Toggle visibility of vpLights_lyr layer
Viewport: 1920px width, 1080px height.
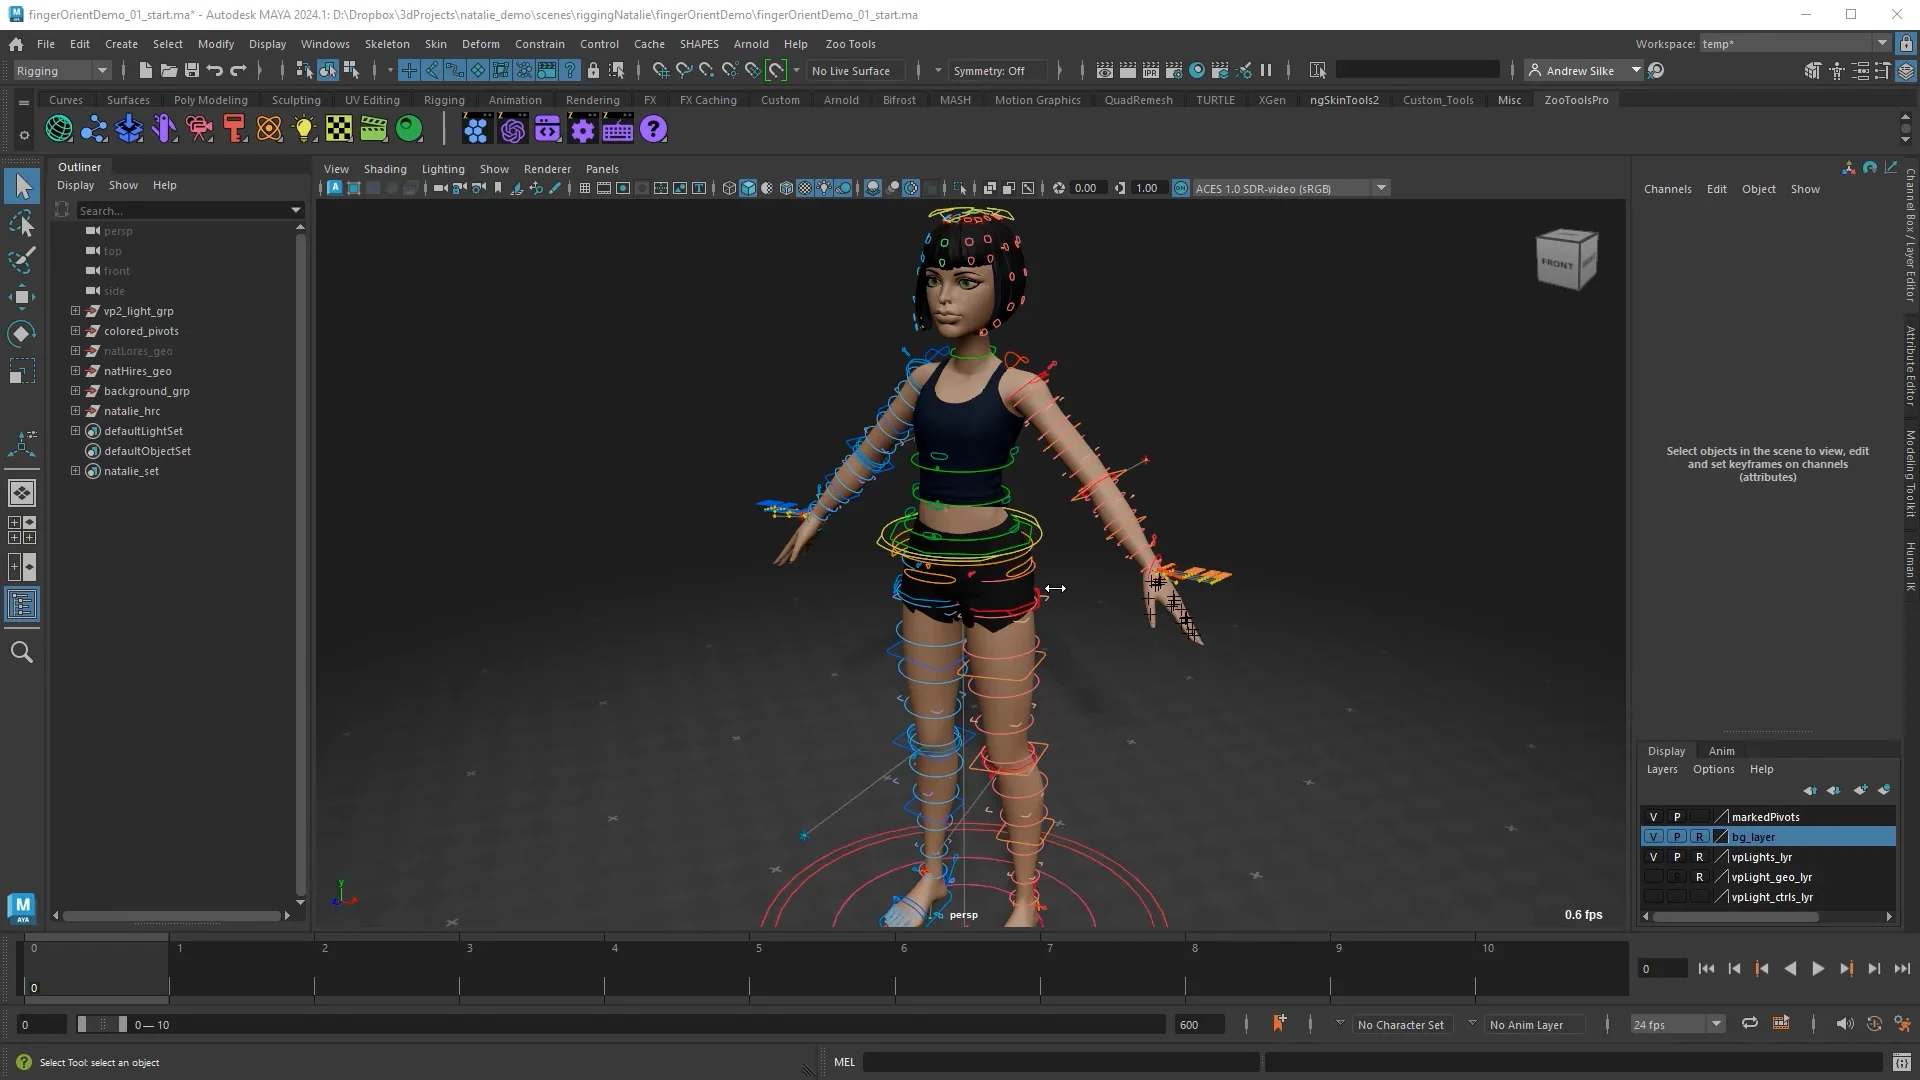click(1653, 857)
